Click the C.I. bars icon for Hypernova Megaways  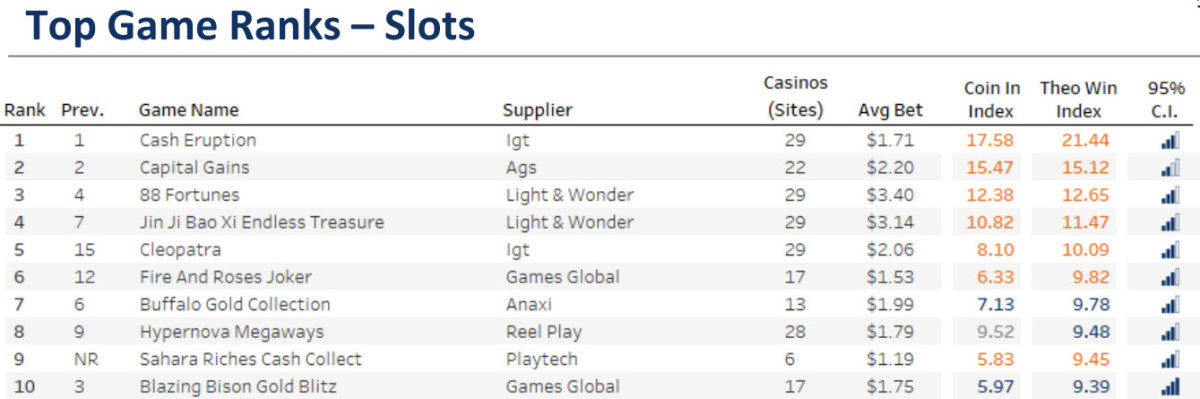(x=1170, y=332)
